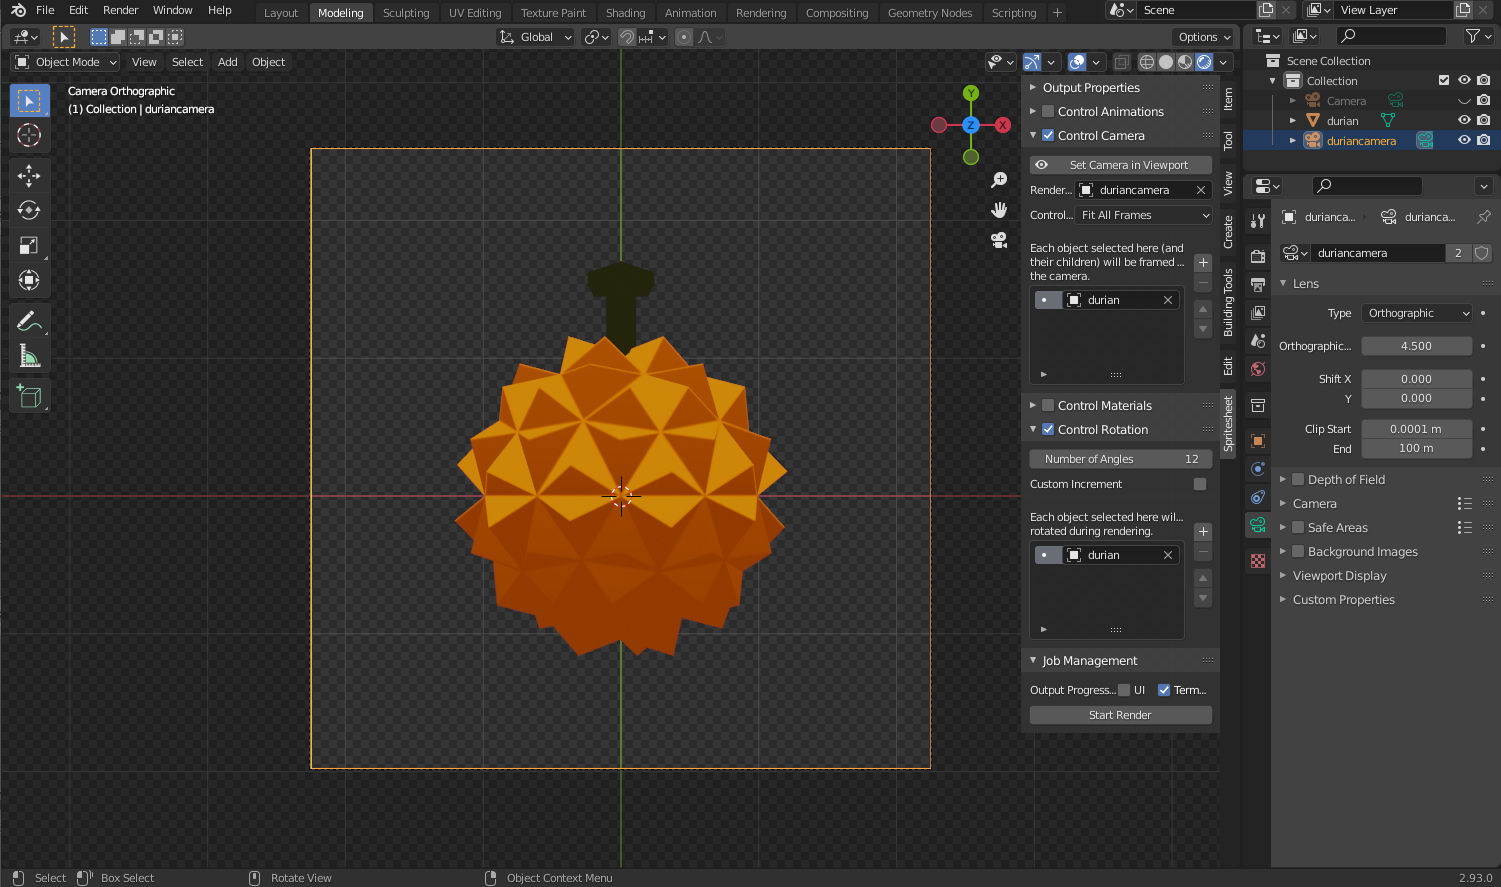Open the camera Object Data properties tab

click(1257, 524)
